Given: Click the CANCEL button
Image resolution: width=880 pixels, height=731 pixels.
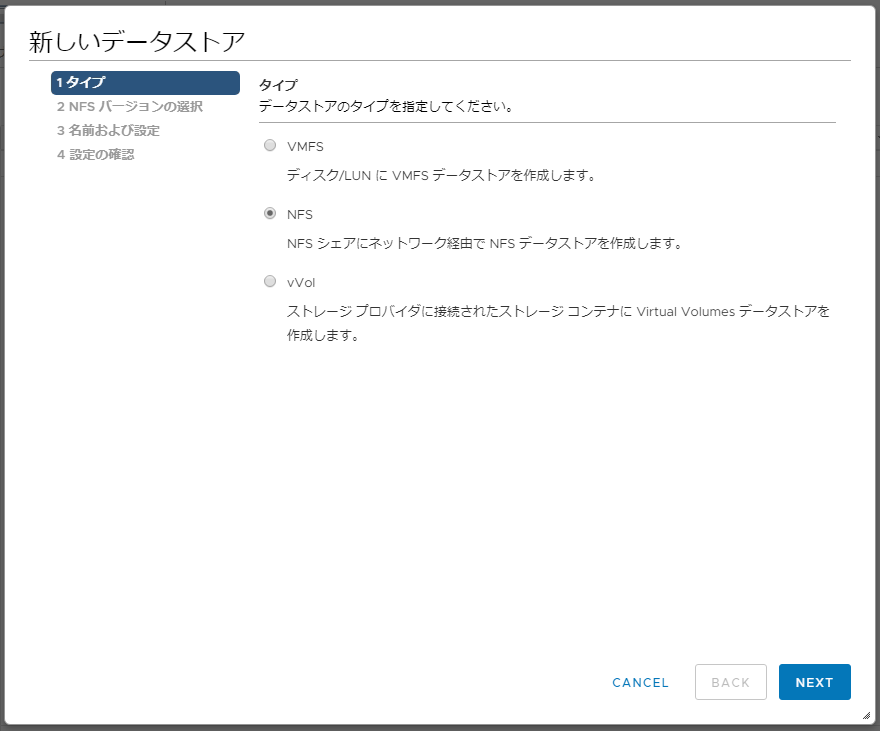Looking at the screenshot, I should coord(640,682).
